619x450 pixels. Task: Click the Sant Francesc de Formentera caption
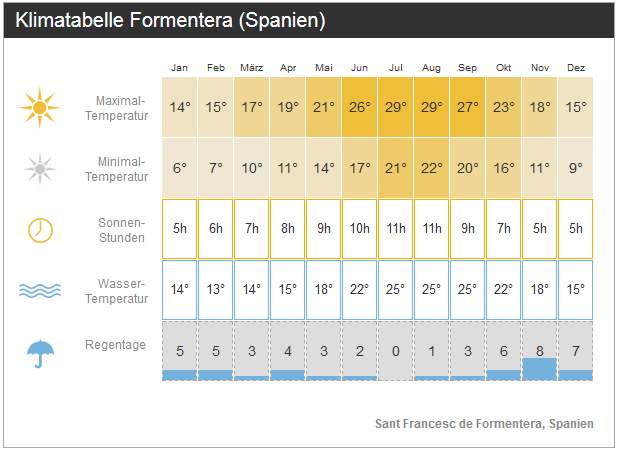[x=484, y=424]
